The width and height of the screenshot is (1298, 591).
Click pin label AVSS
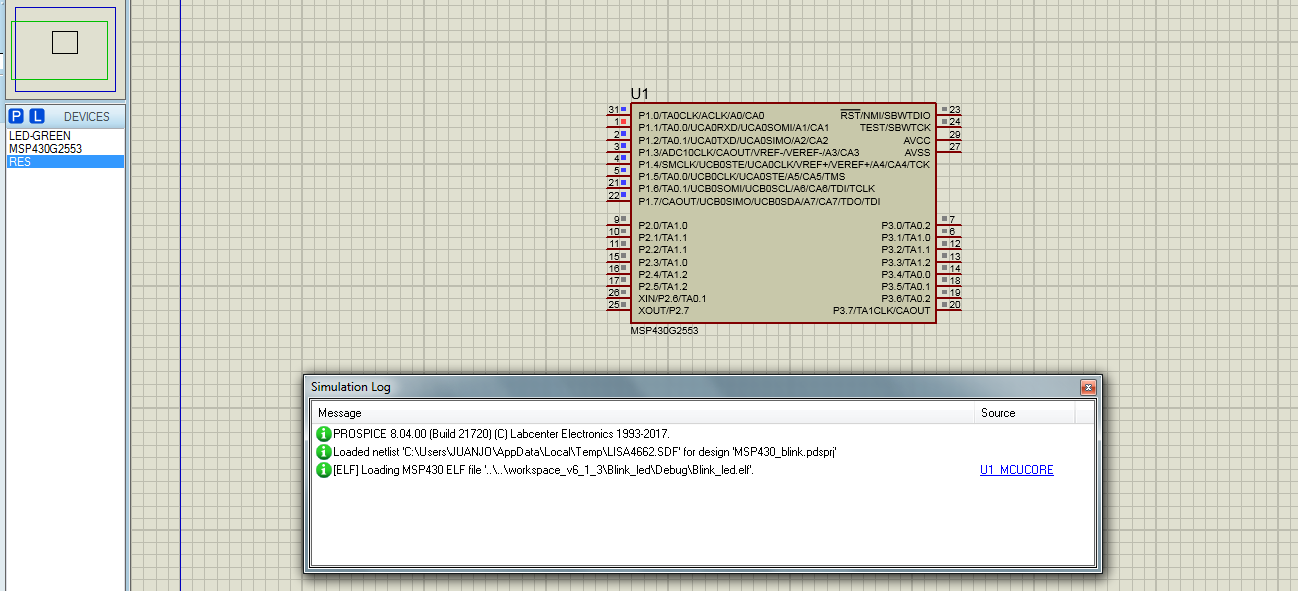click(917, 153)
